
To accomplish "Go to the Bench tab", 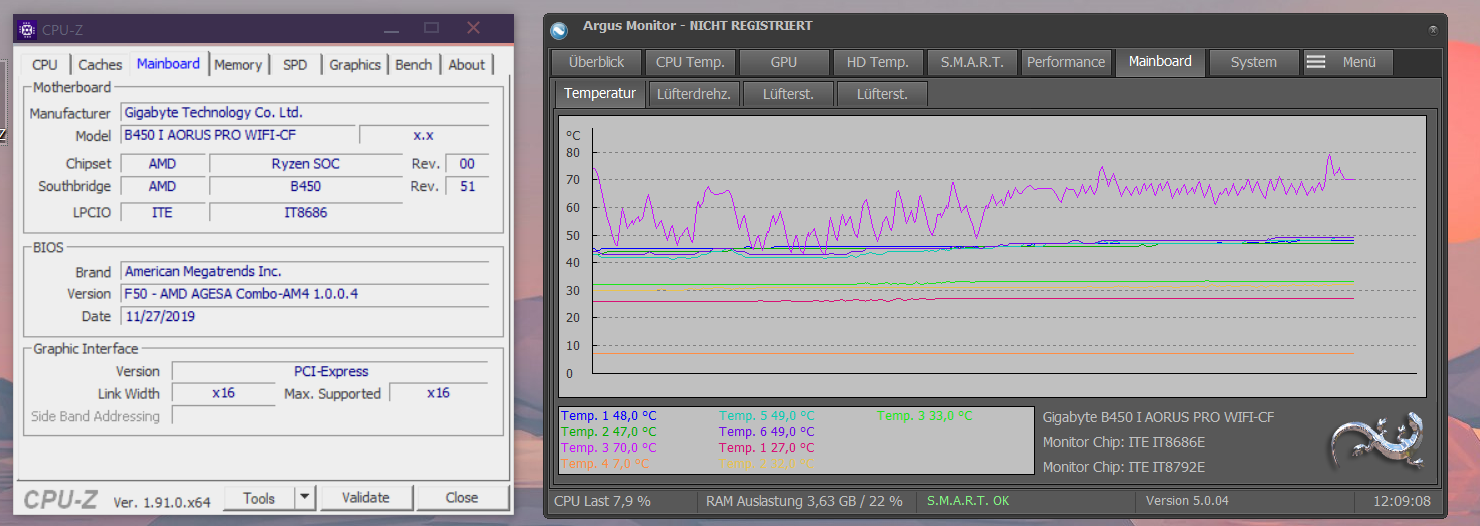I will pos(414,64).
